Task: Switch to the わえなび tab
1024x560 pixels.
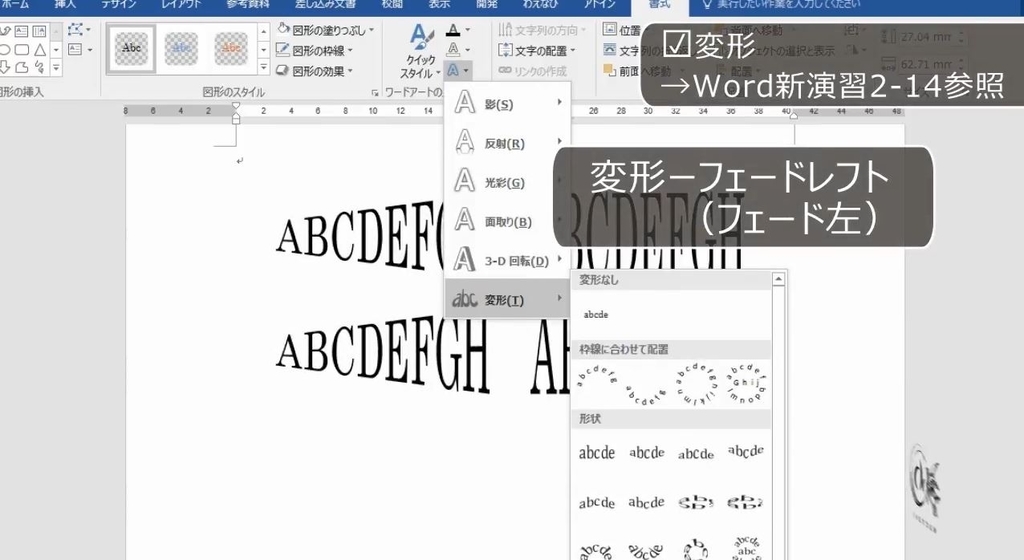Action: [540, 4]
